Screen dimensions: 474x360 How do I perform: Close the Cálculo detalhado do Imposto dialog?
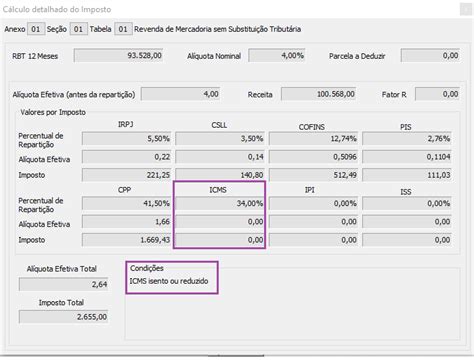coord(466,9)
